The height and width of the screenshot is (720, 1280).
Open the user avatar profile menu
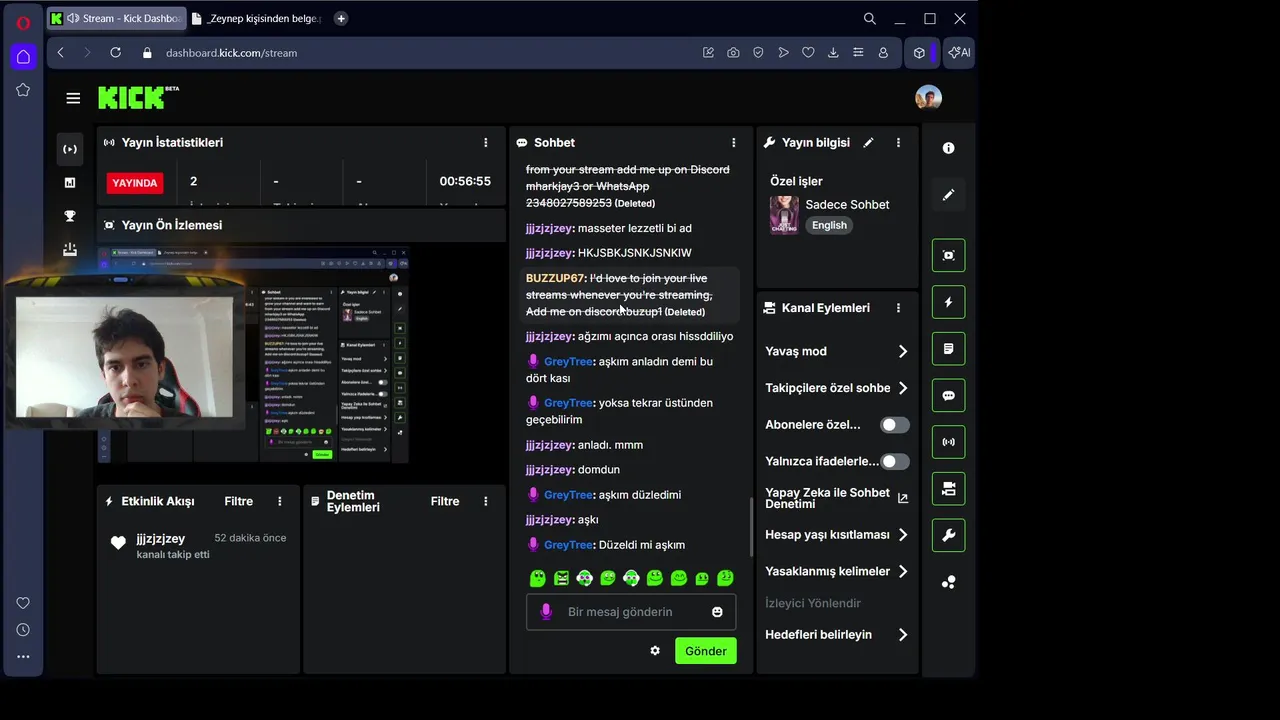coord(928,98)
